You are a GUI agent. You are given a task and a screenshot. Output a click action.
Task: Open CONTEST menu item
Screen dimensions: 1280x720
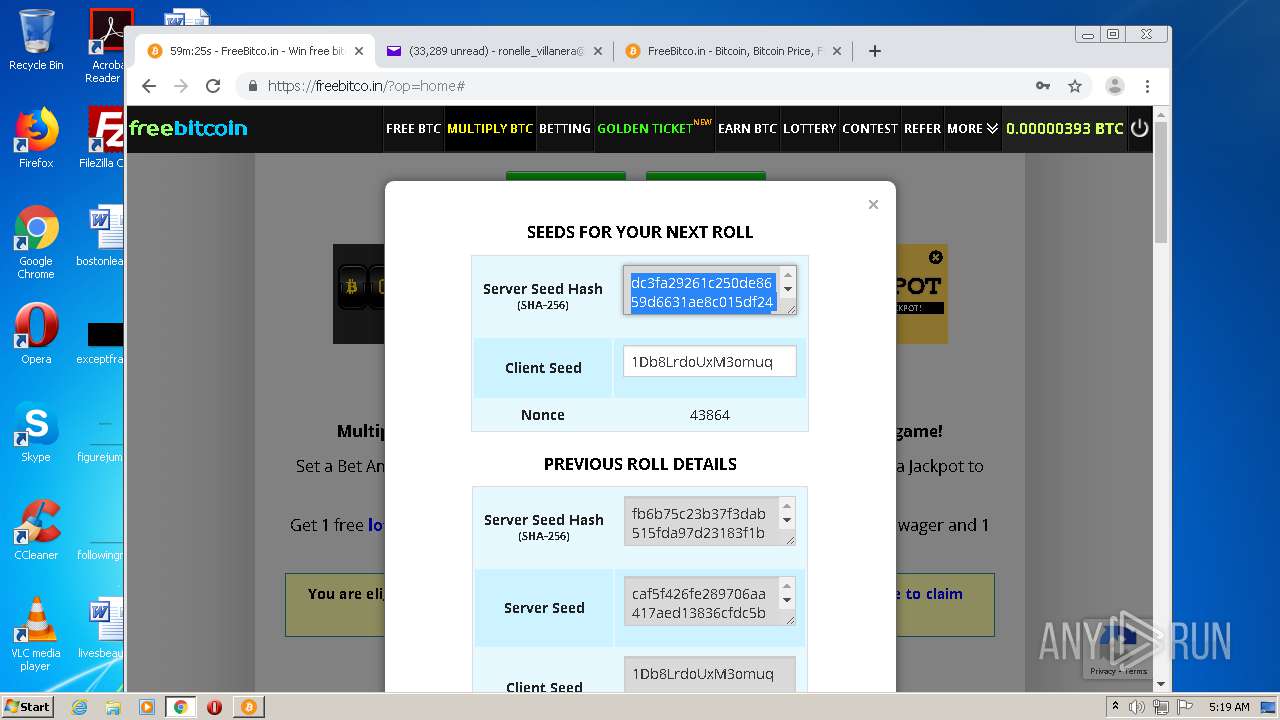[870, 128]
